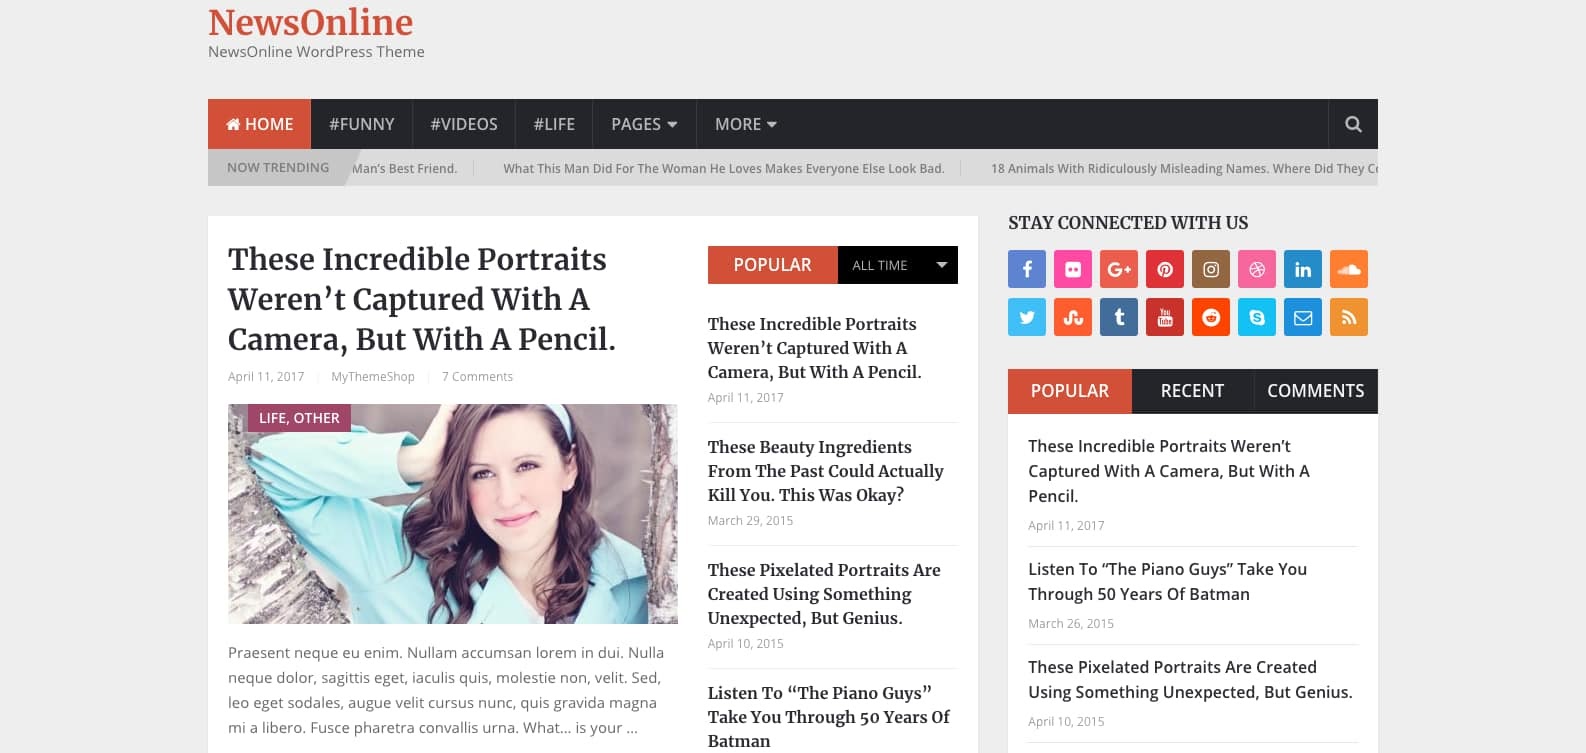Viewport: 1586px width, 753px height.
Task: Switch to the RECENT tab
Action: point(1191,391)
